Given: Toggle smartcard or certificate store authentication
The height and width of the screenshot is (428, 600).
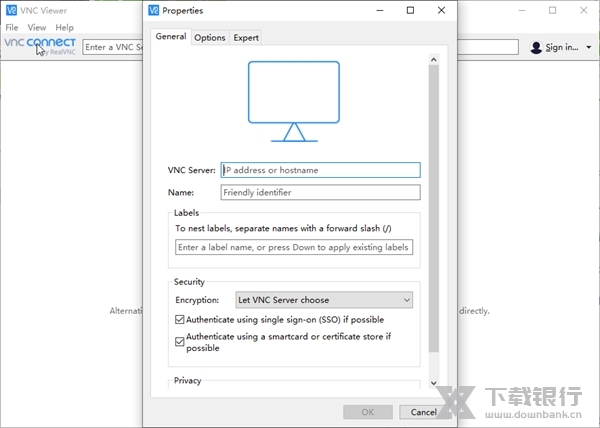Looking at the screenshot, I should (180, 341).
